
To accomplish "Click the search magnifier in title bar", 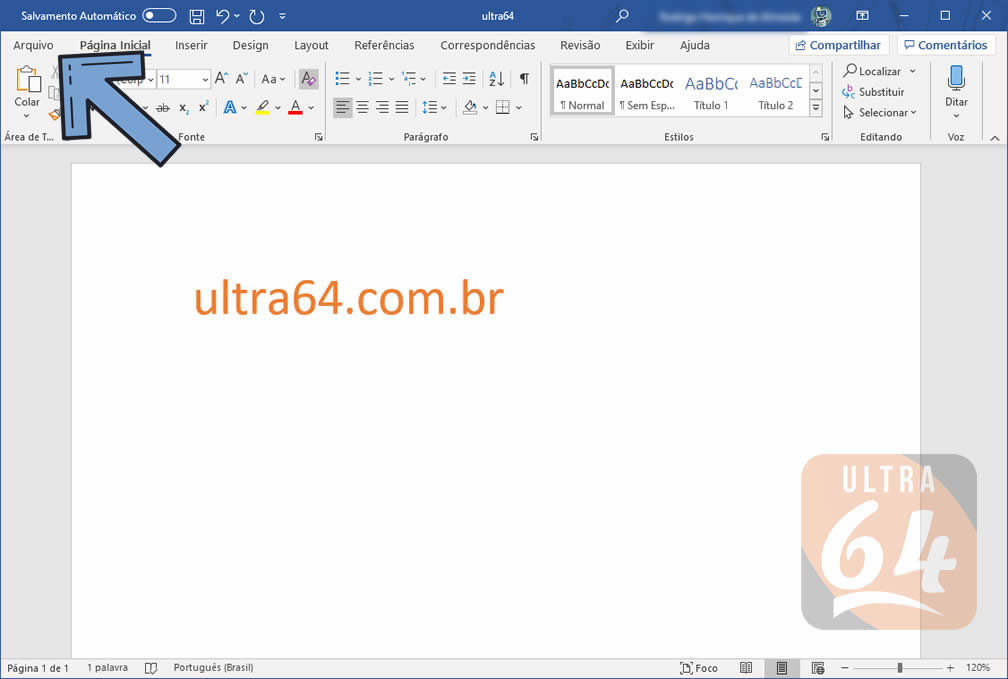I will pyautogui.click(x=623, y=16).
